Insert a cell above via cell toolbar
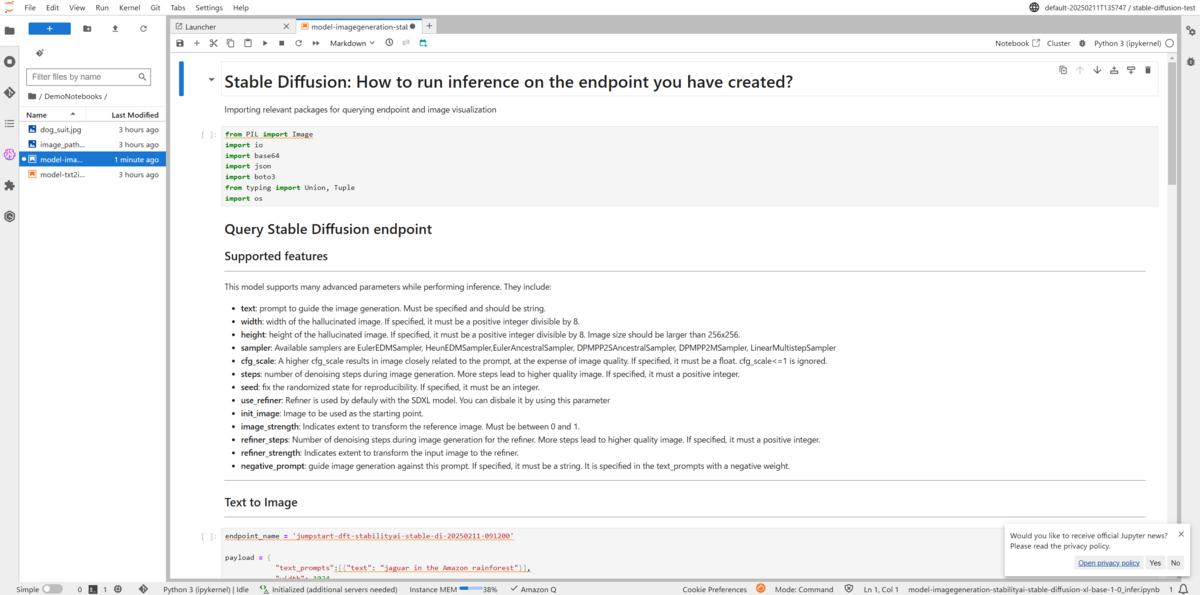The image size is (1200, 595). tap(1114, 70)
